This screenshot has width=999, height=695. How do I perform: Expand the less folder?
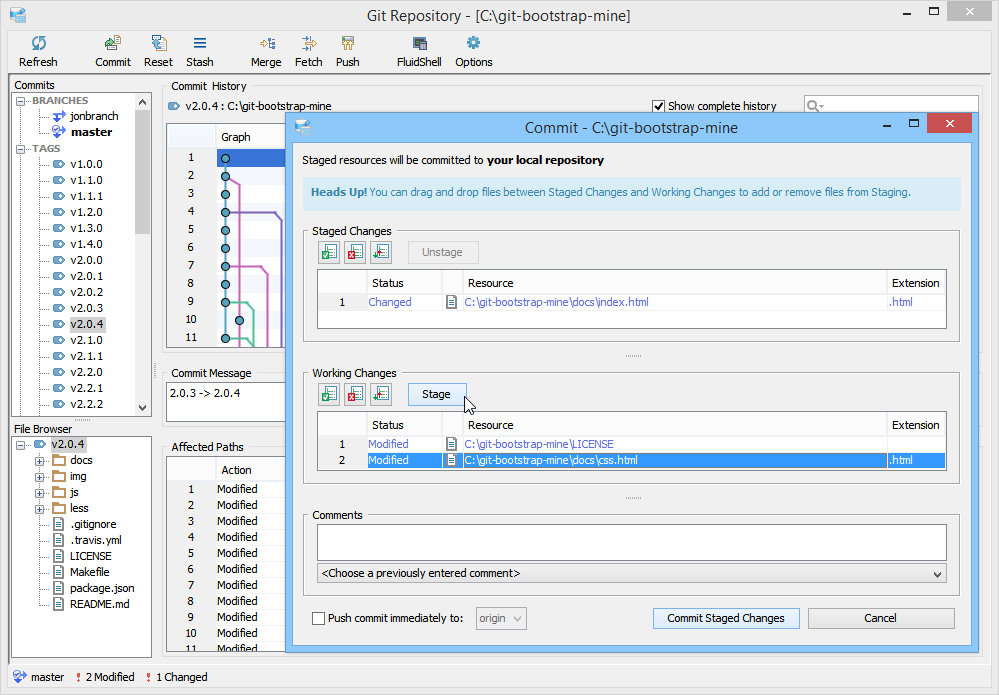pyautogui.click(x=40, y=508)
